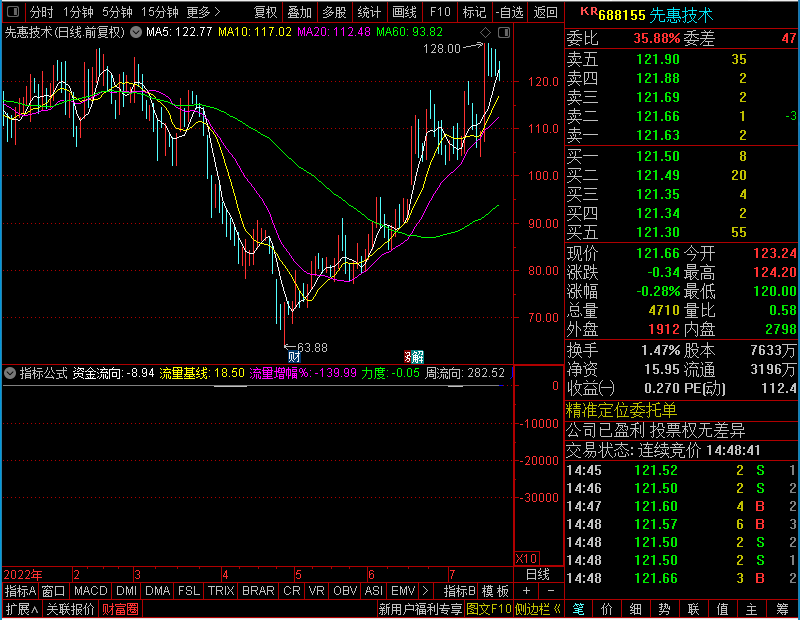Select the 1分钟 period tab
This screenshot has width=800, height=620.
coord(78,12)
